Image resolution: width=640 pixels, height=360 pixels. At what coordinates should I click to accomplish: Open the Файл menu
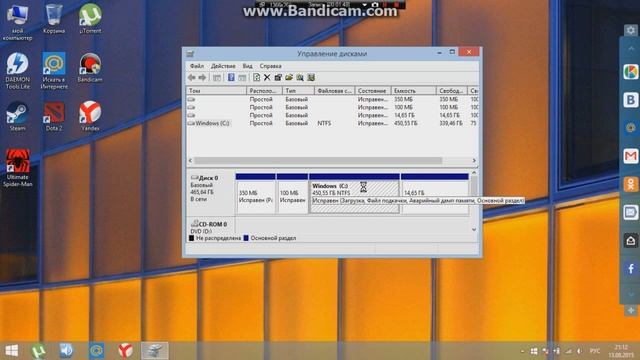click(x=197, y=66)
